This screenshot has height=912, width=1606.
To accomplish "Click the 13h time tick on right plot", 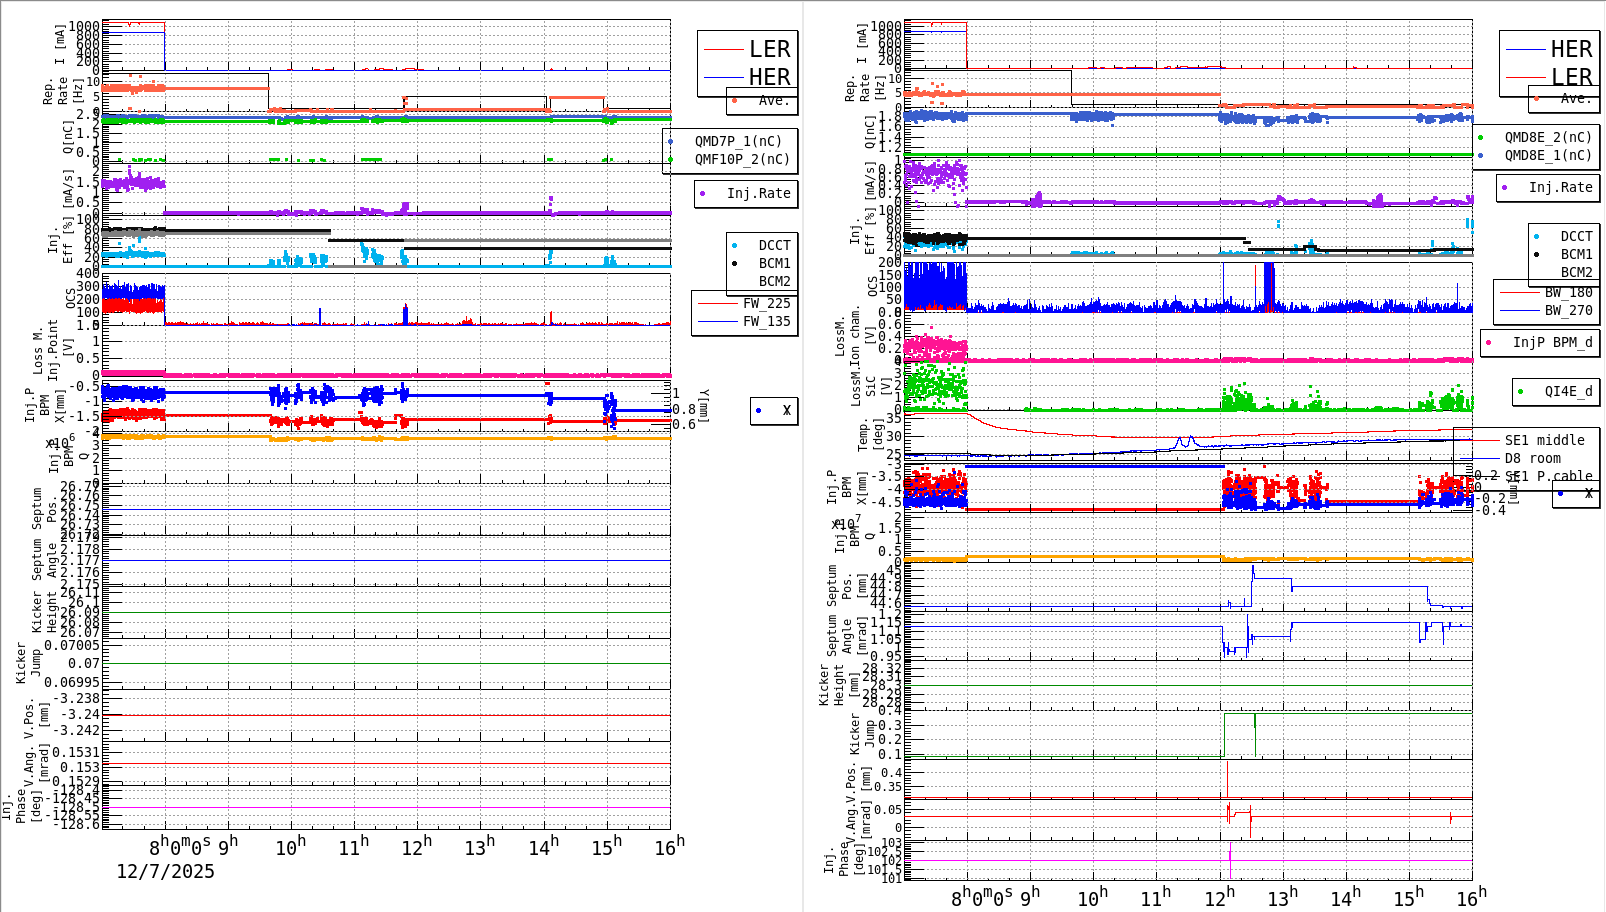I will click(1282, 897).
